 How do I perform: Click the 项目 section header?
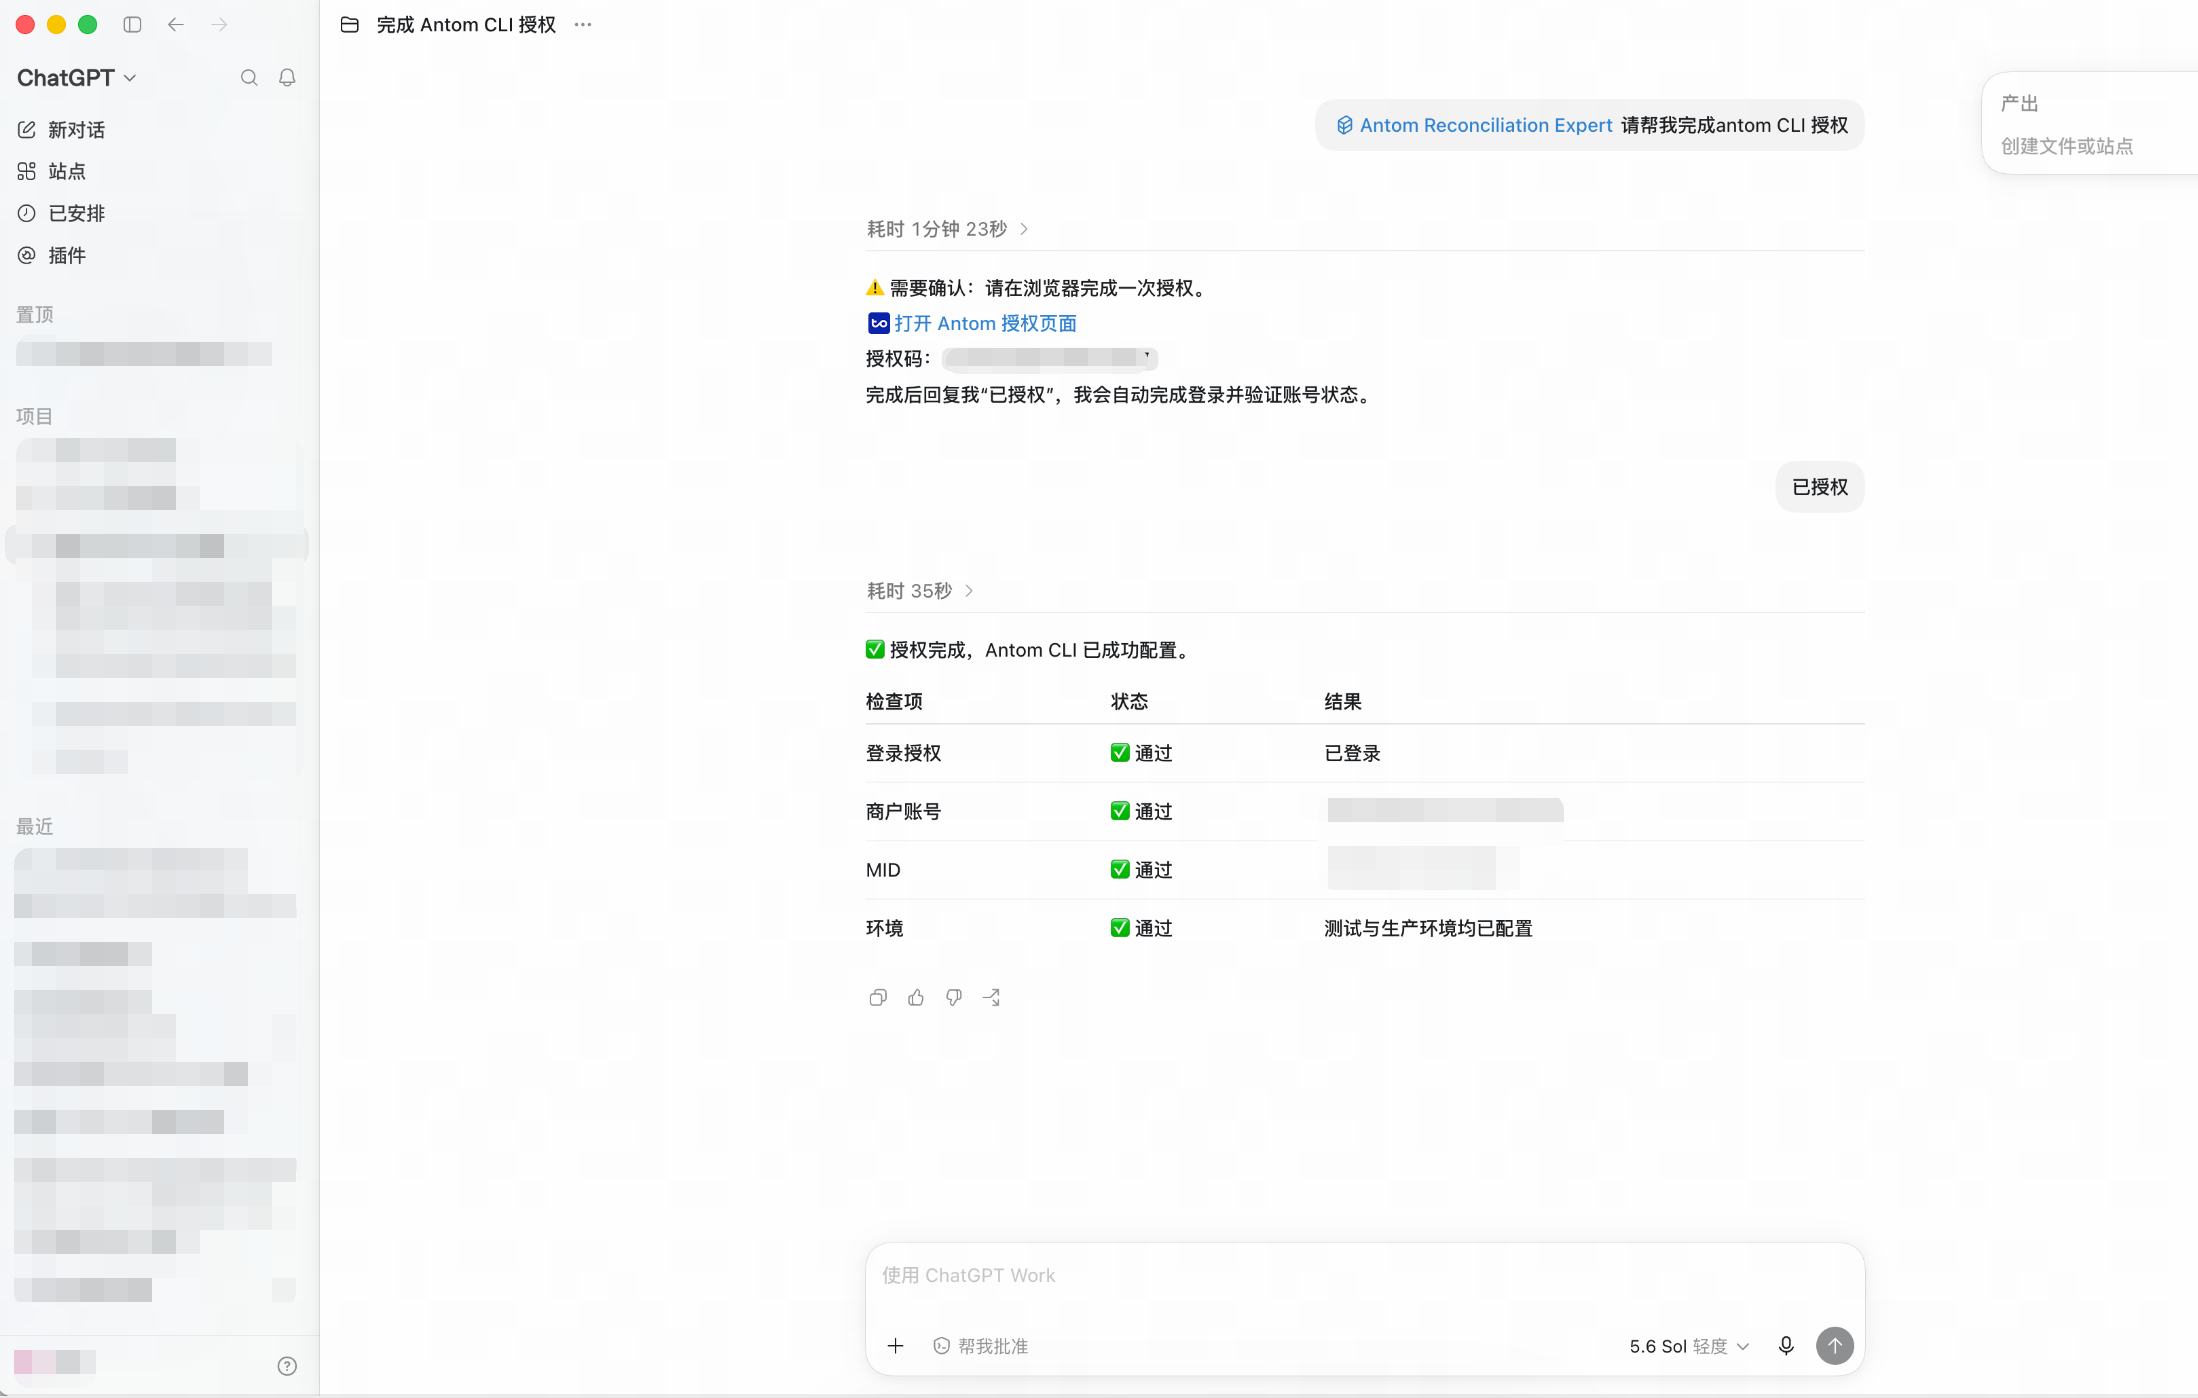[x=35, y=416]
